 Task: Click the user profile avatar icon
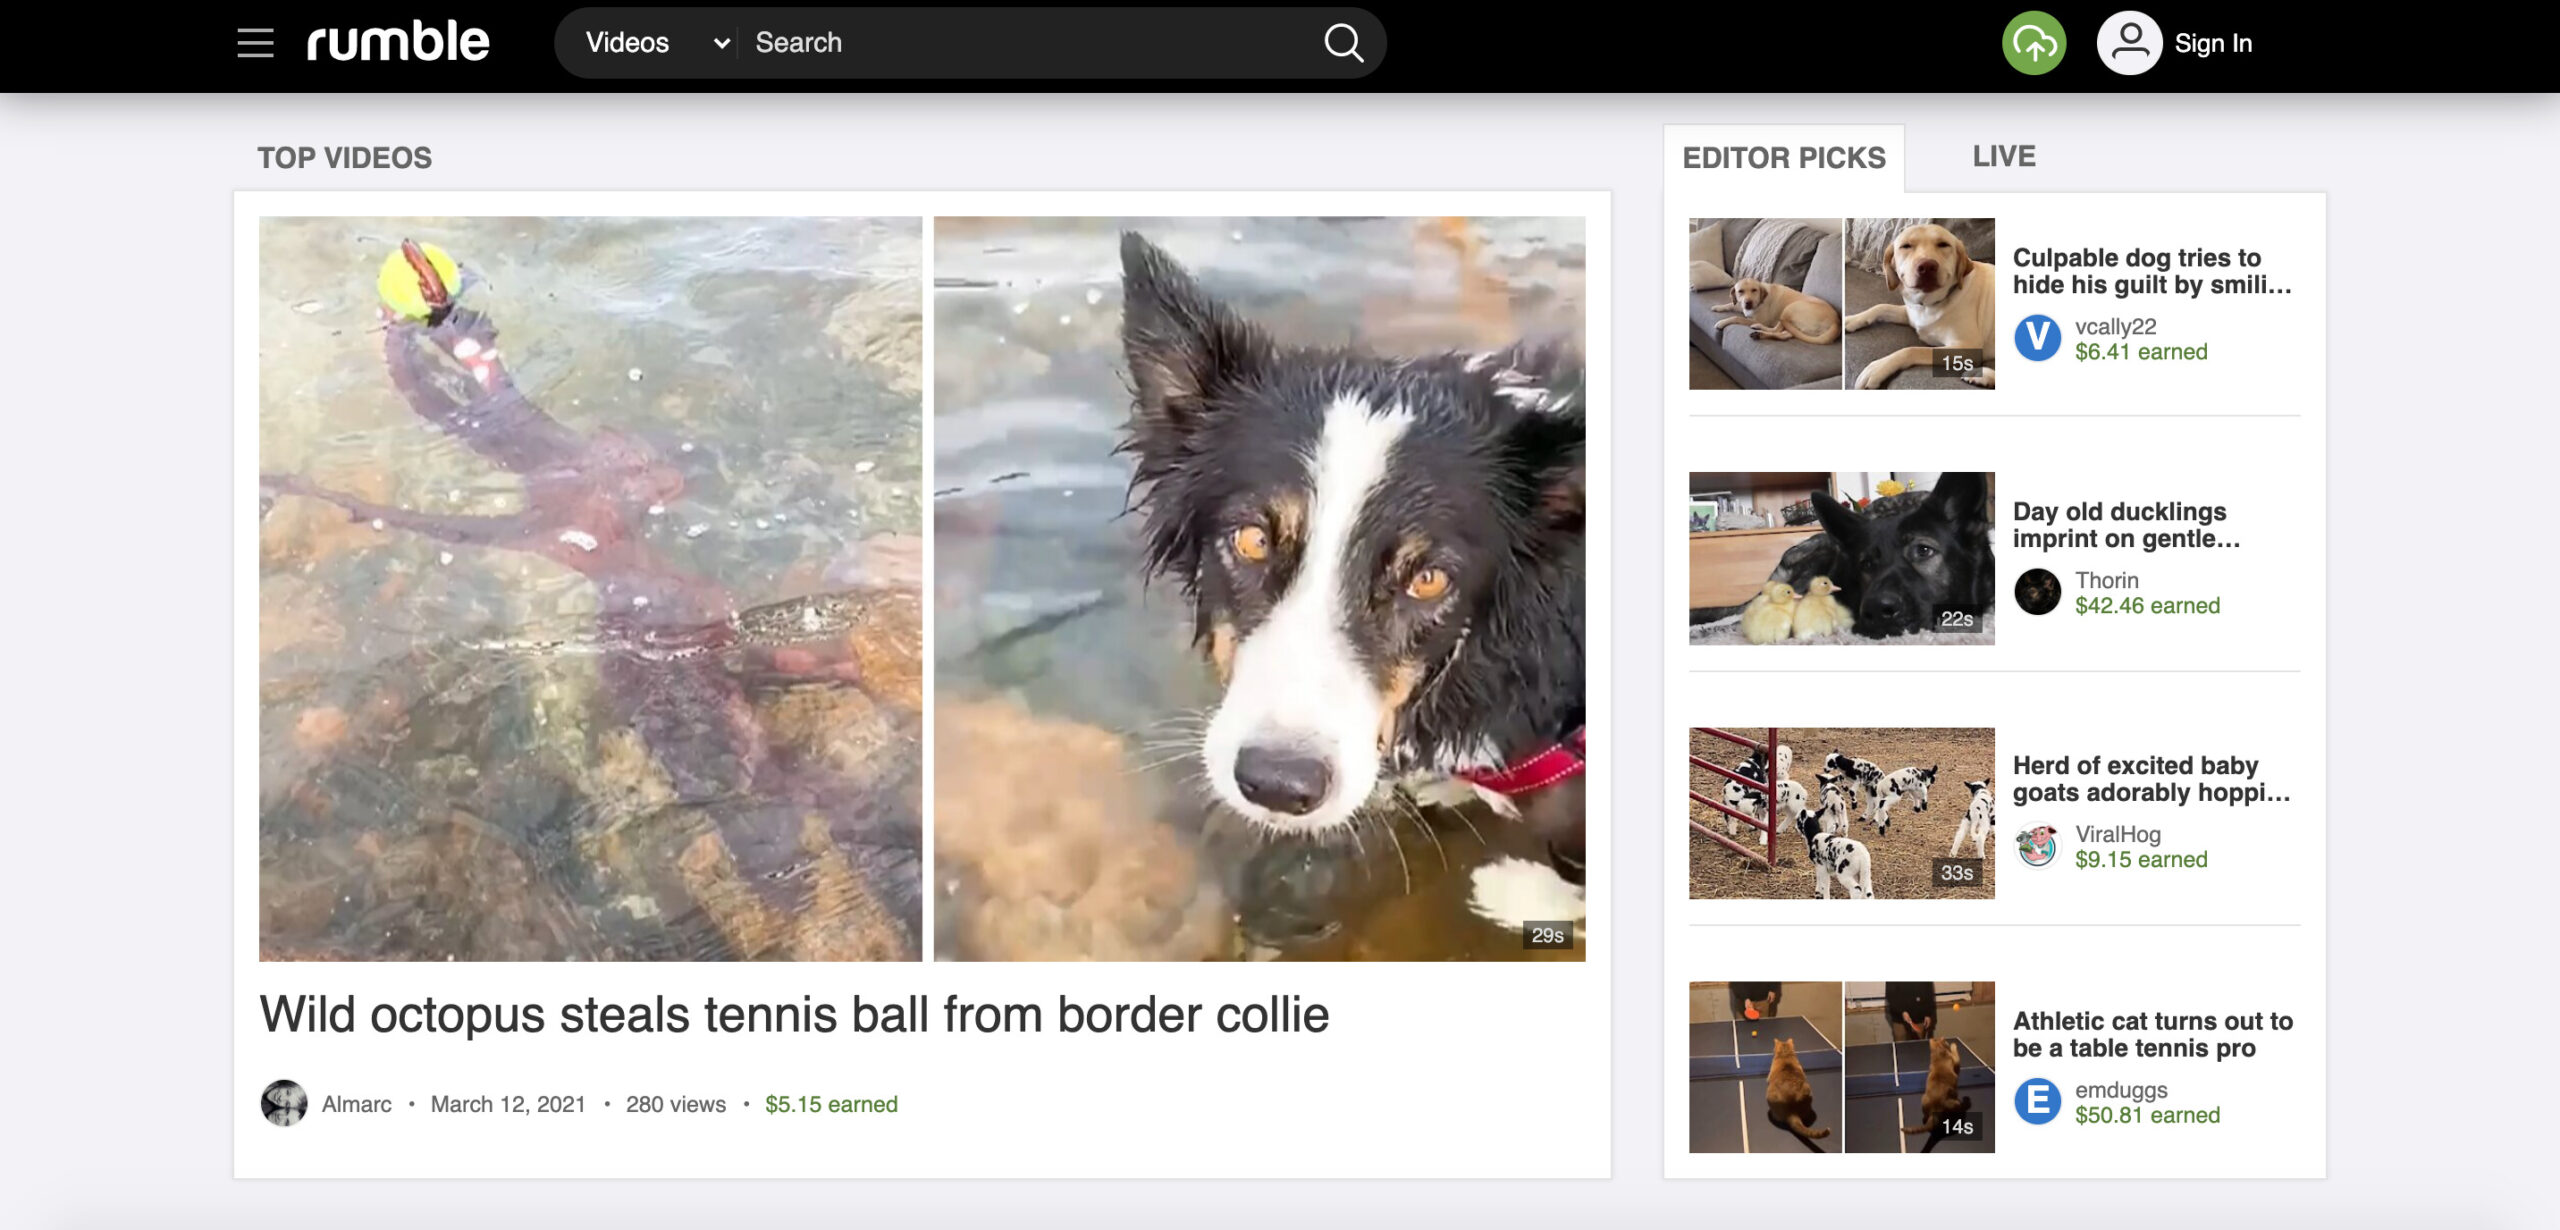click(x=2129, y=43)
